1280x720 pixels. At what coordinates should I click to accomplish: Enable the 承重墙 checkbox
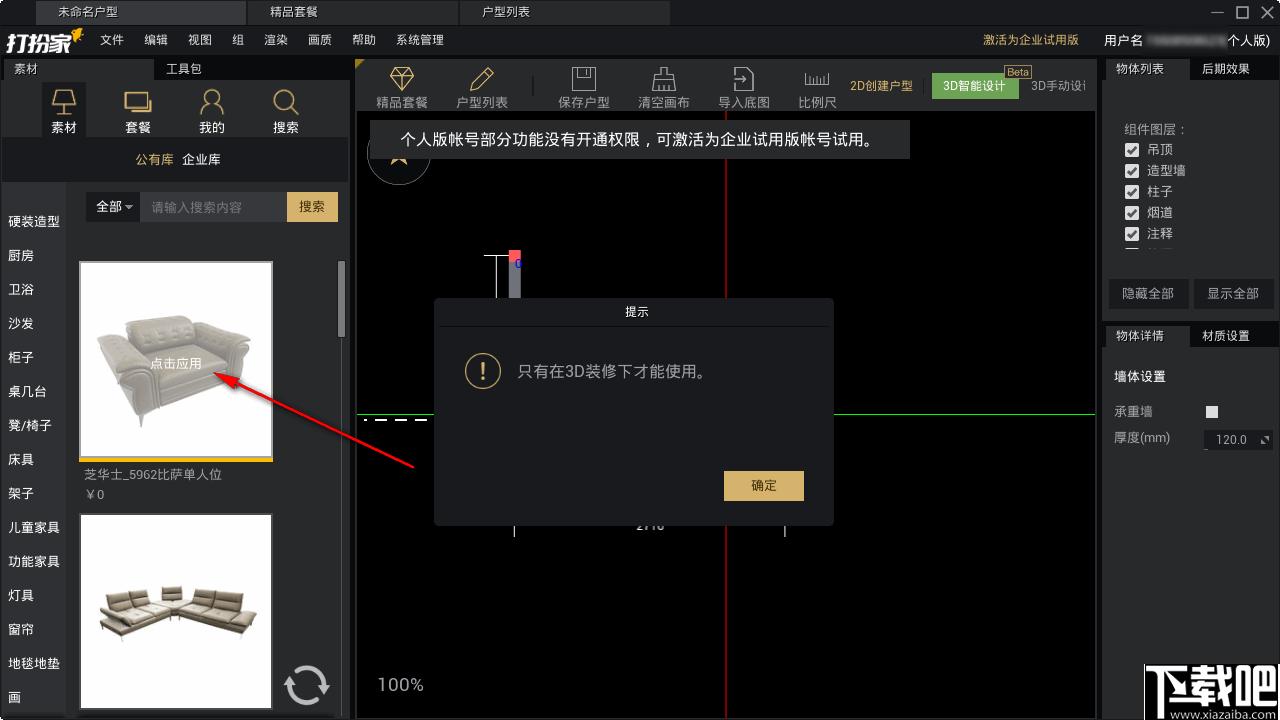pos(1212,412)
